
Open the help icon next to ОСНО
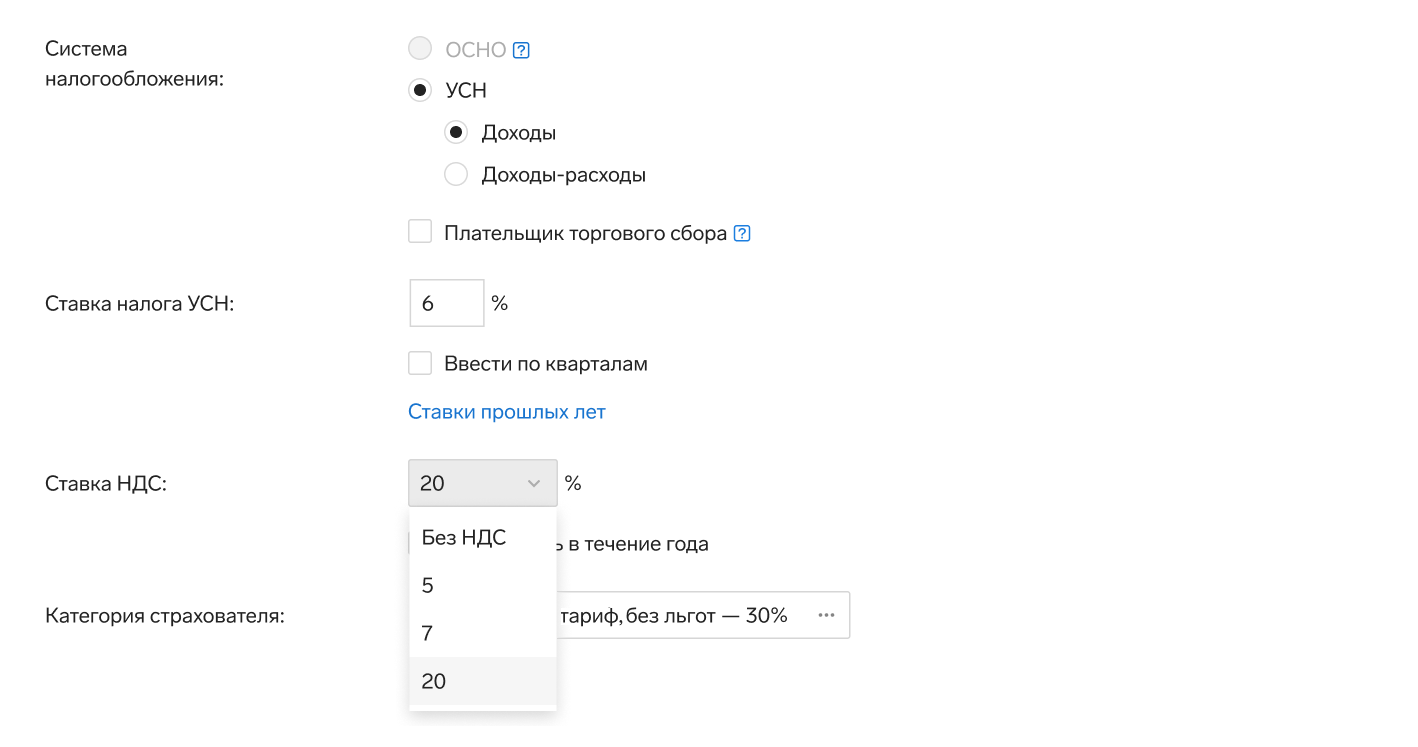tap(520, 50)
